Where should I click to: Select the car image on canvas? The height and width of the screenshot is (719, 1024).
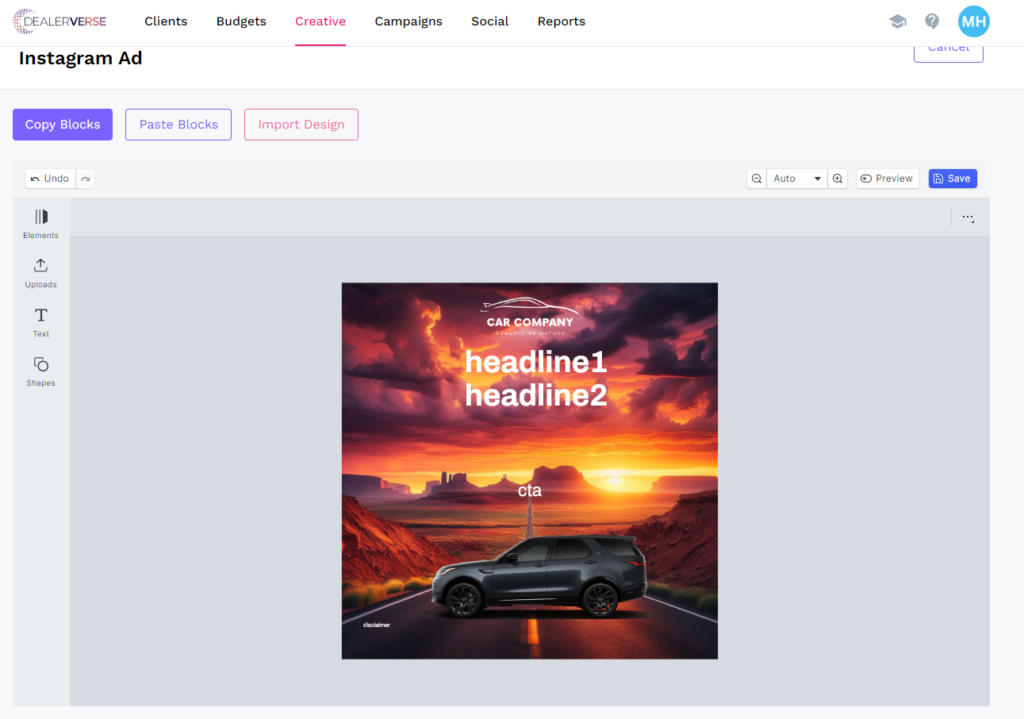coord(540,576)
